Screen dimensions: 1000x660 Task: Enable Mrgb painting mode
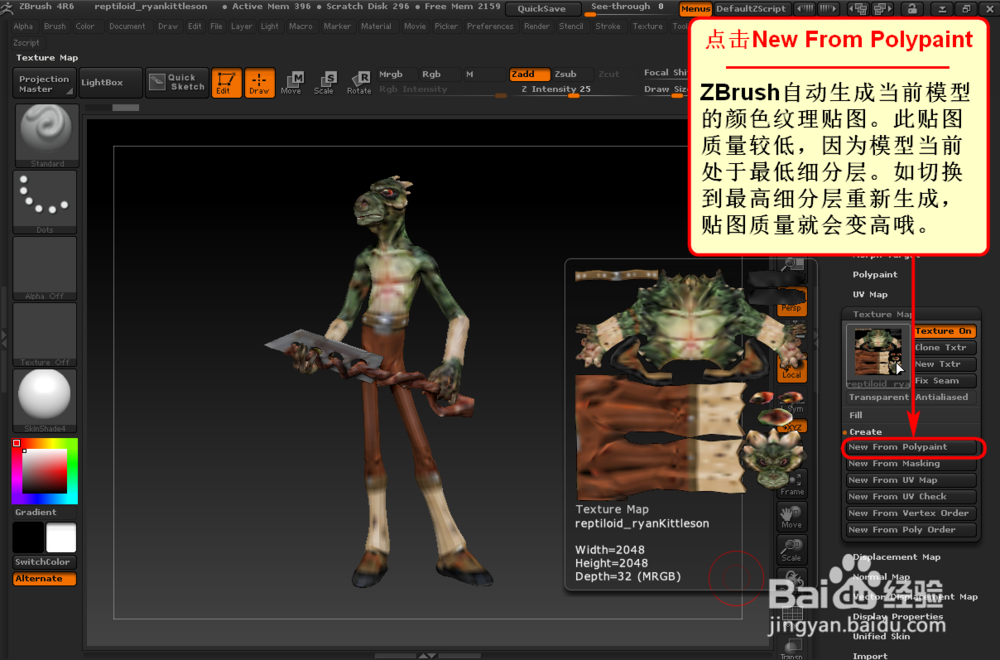point(397,74)
